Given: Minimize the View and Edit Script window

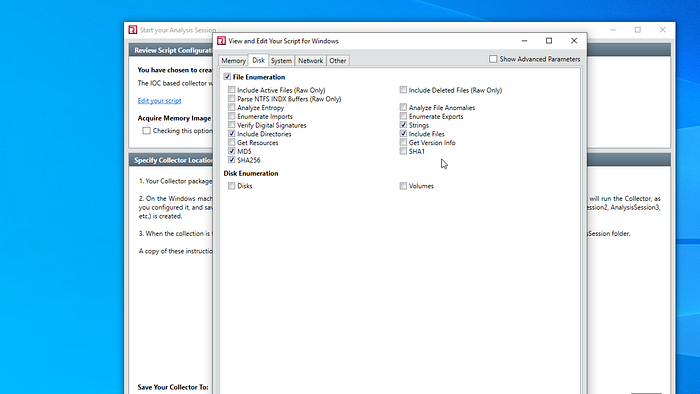Looking at the screenshot, I should 525,41.
